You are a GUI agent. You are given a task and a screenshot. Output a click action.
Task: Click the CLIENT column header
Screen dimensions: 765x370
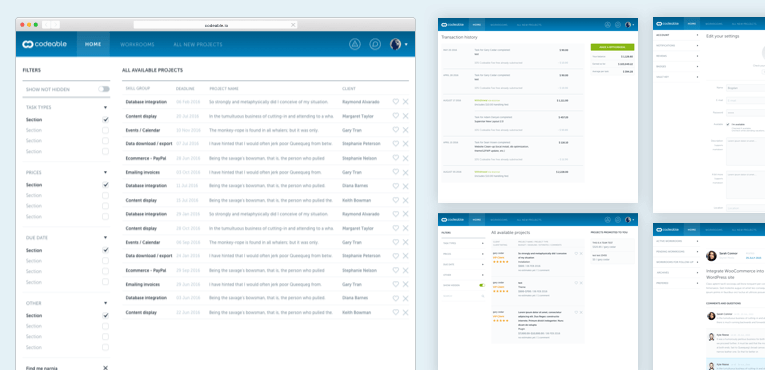click(349, 89)
